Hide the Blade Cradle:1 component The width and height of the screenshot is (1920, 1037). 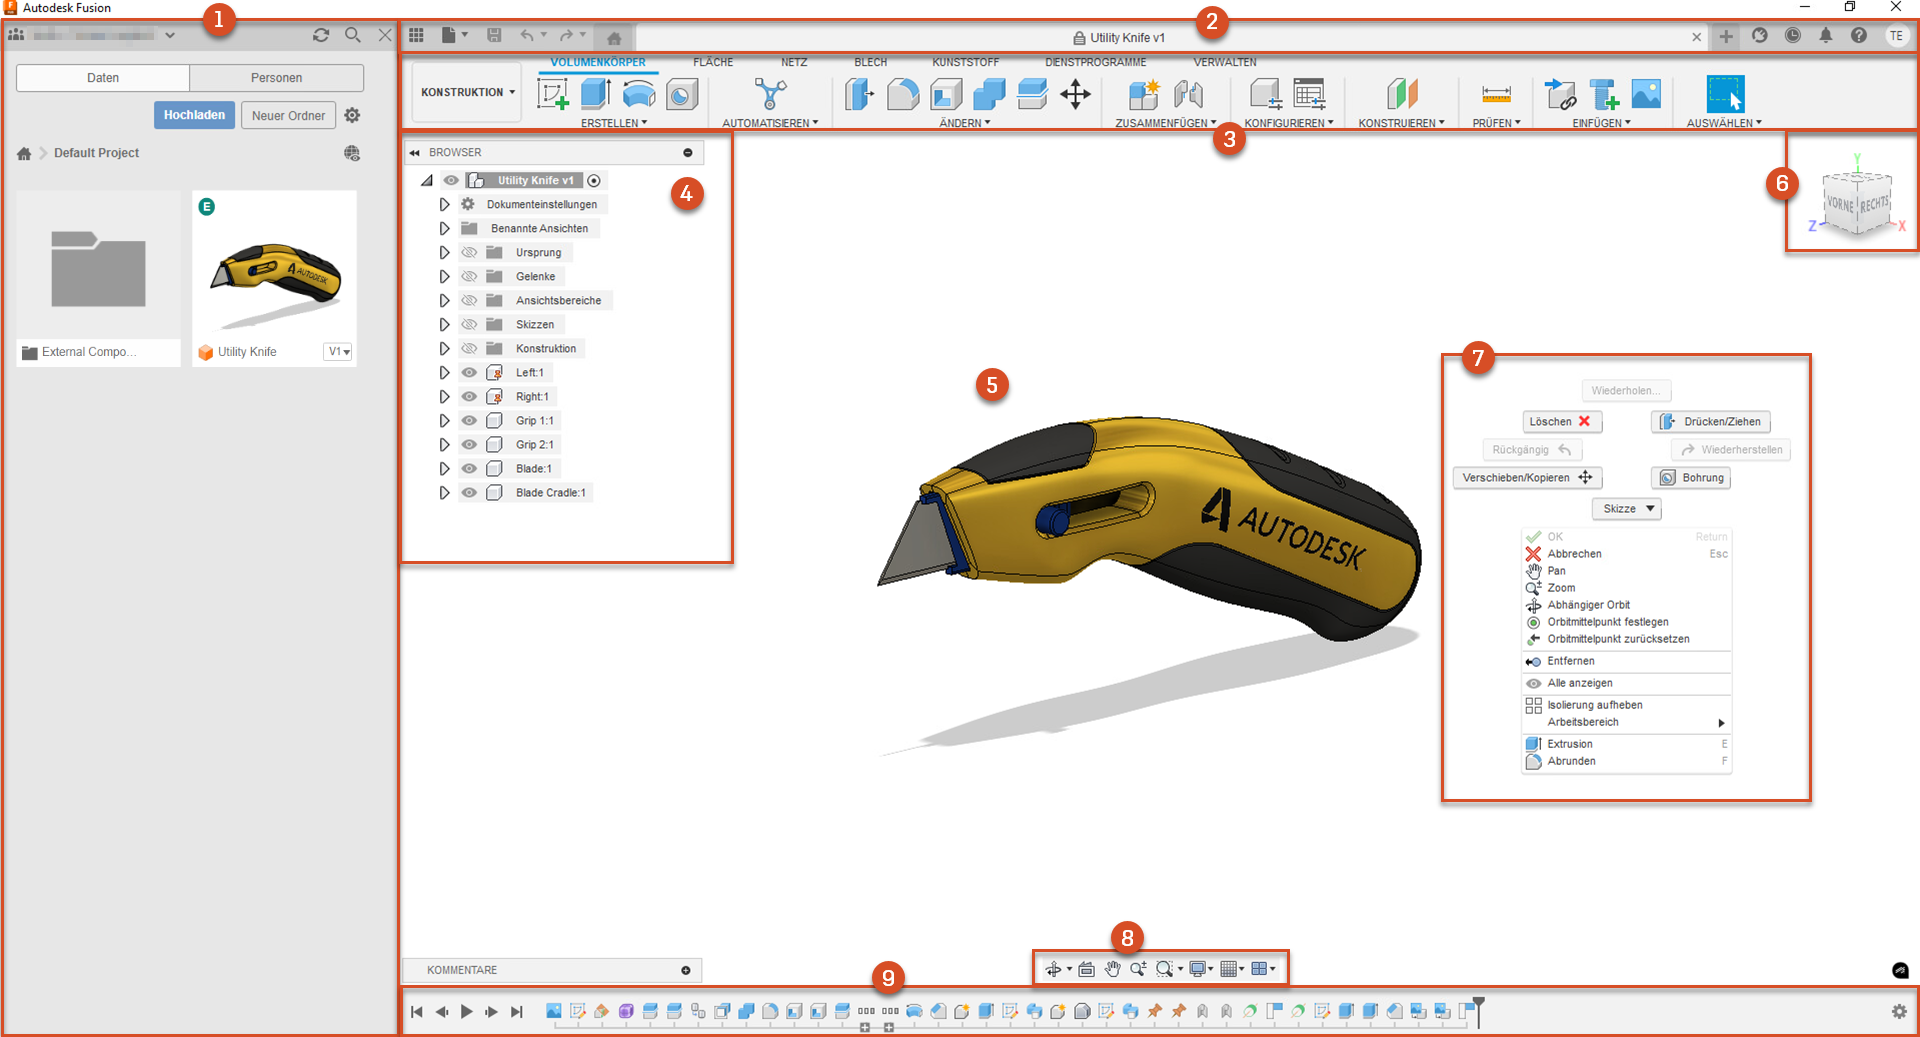[x=469, y=492]
